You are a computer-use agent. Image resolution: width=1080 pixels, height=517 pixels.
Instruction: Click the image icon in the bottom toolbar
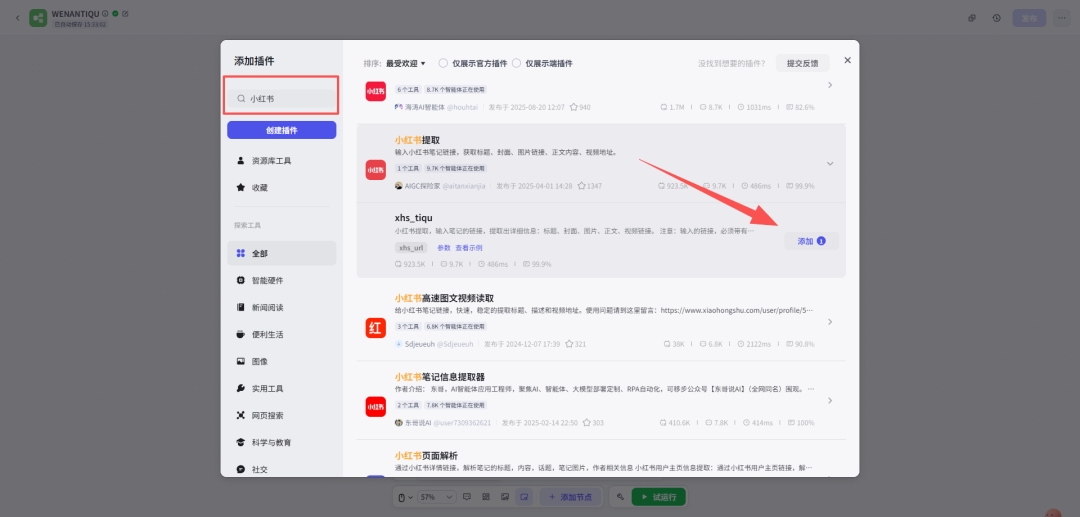pyautogui.click(x=505, y=496)
